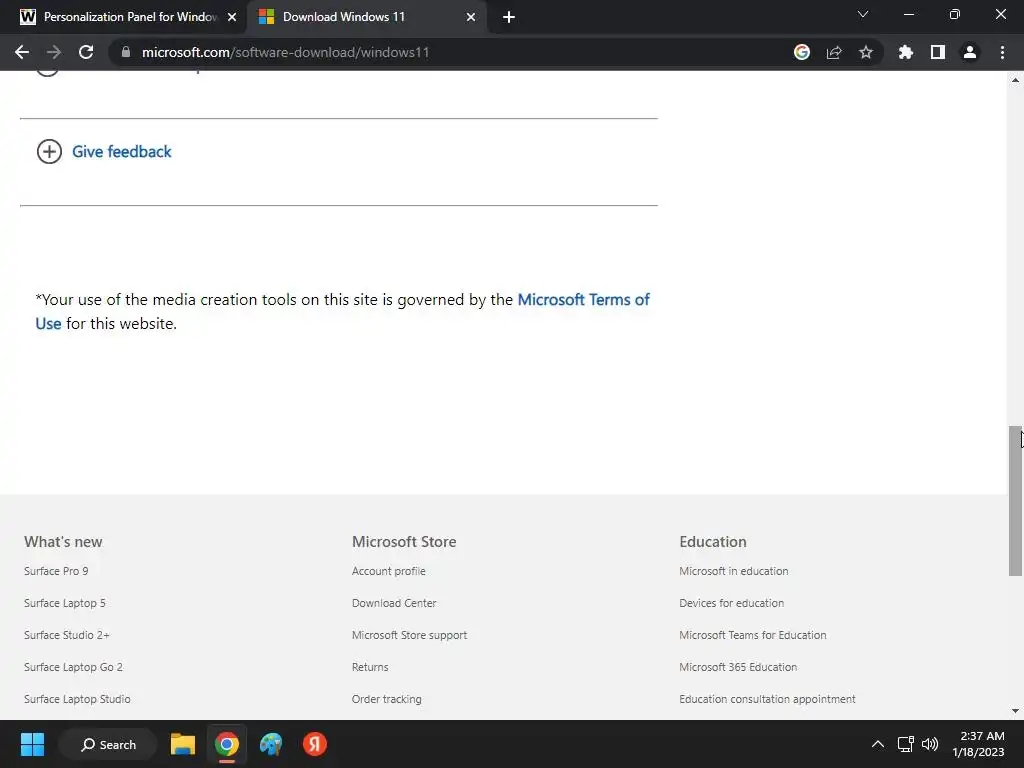Open the Chrome profile avatar

coord(970,52)
